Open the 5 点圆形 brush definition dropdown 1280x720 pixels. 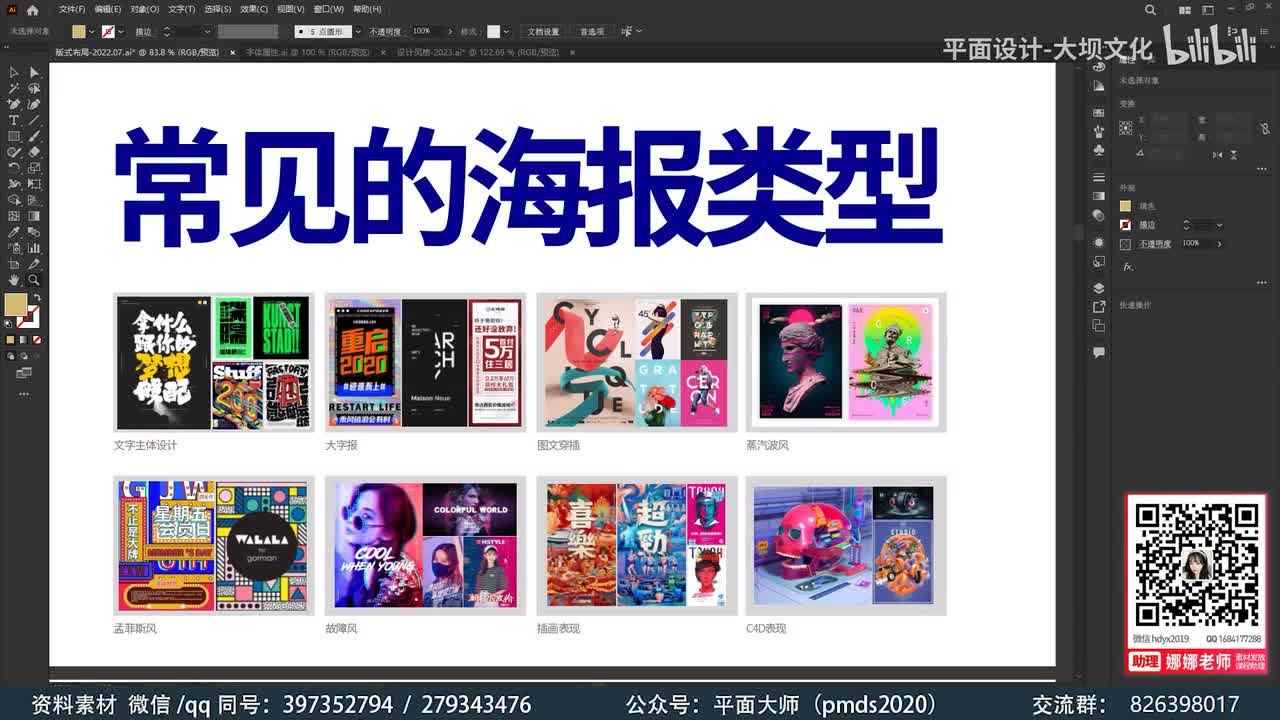pos(358,31)
